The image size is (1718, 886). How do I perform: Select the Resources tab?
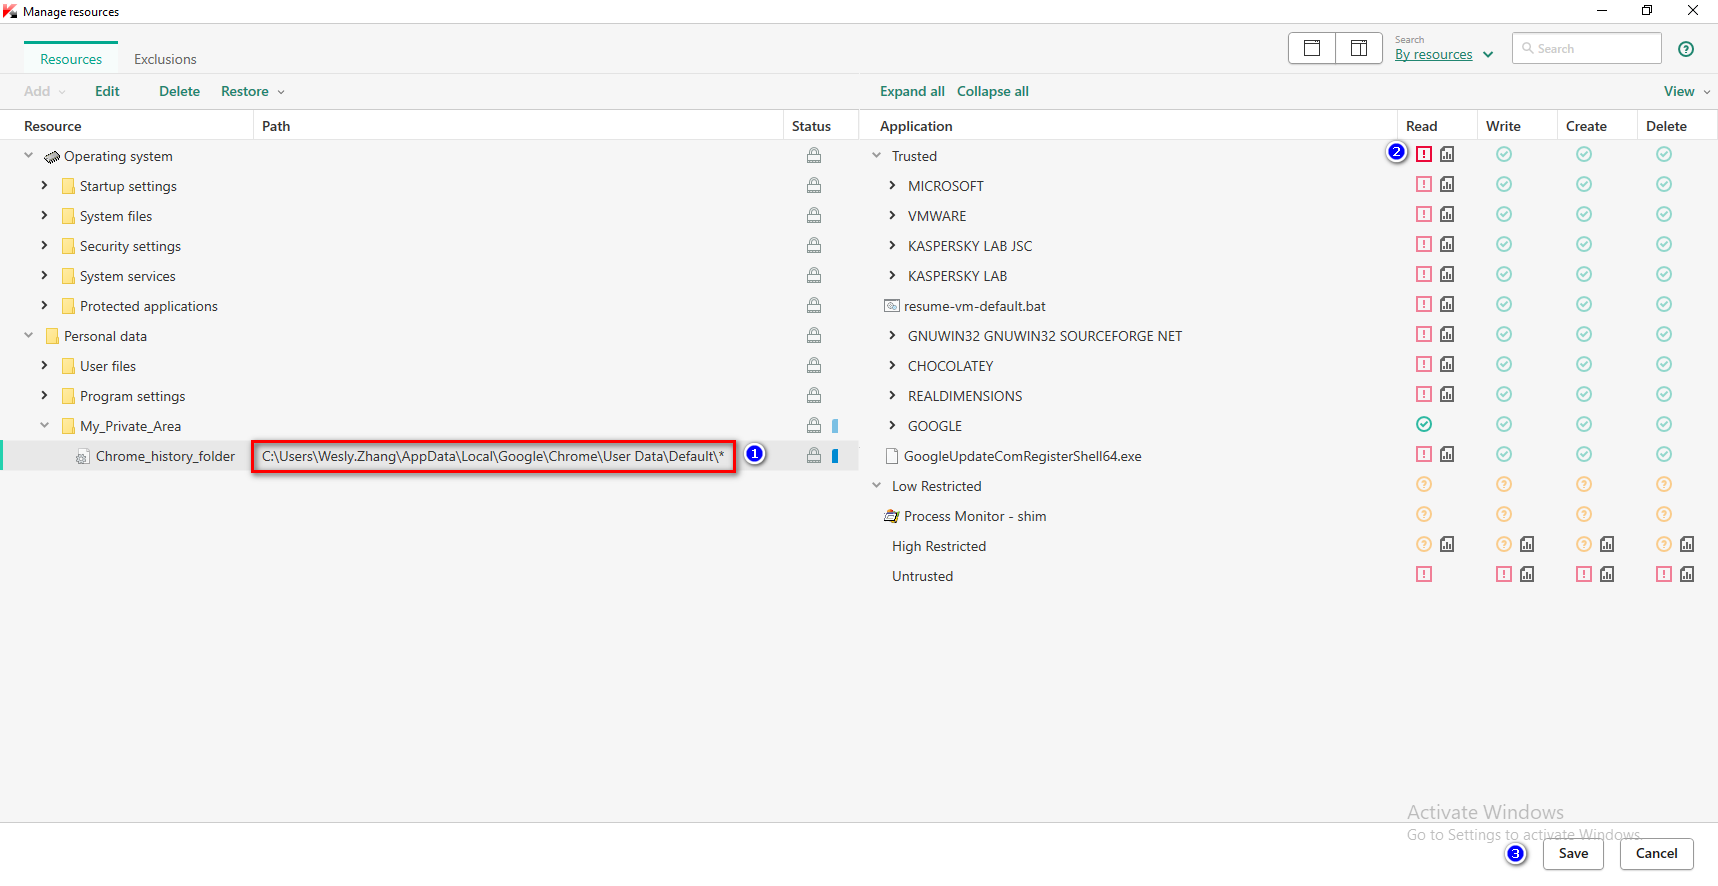(x=71, y=59)
